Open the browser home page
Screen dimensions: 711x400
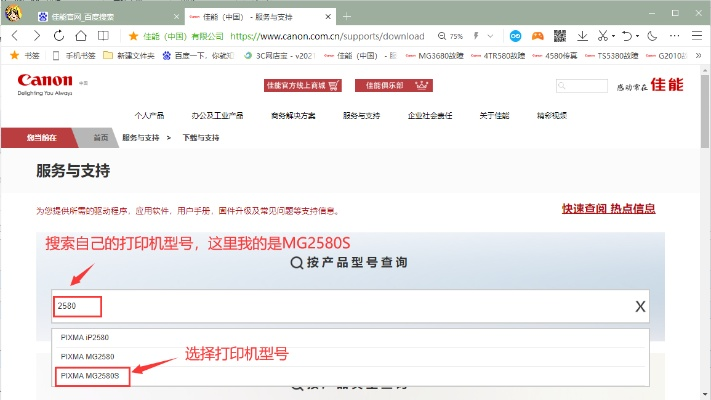coord(81,36)
